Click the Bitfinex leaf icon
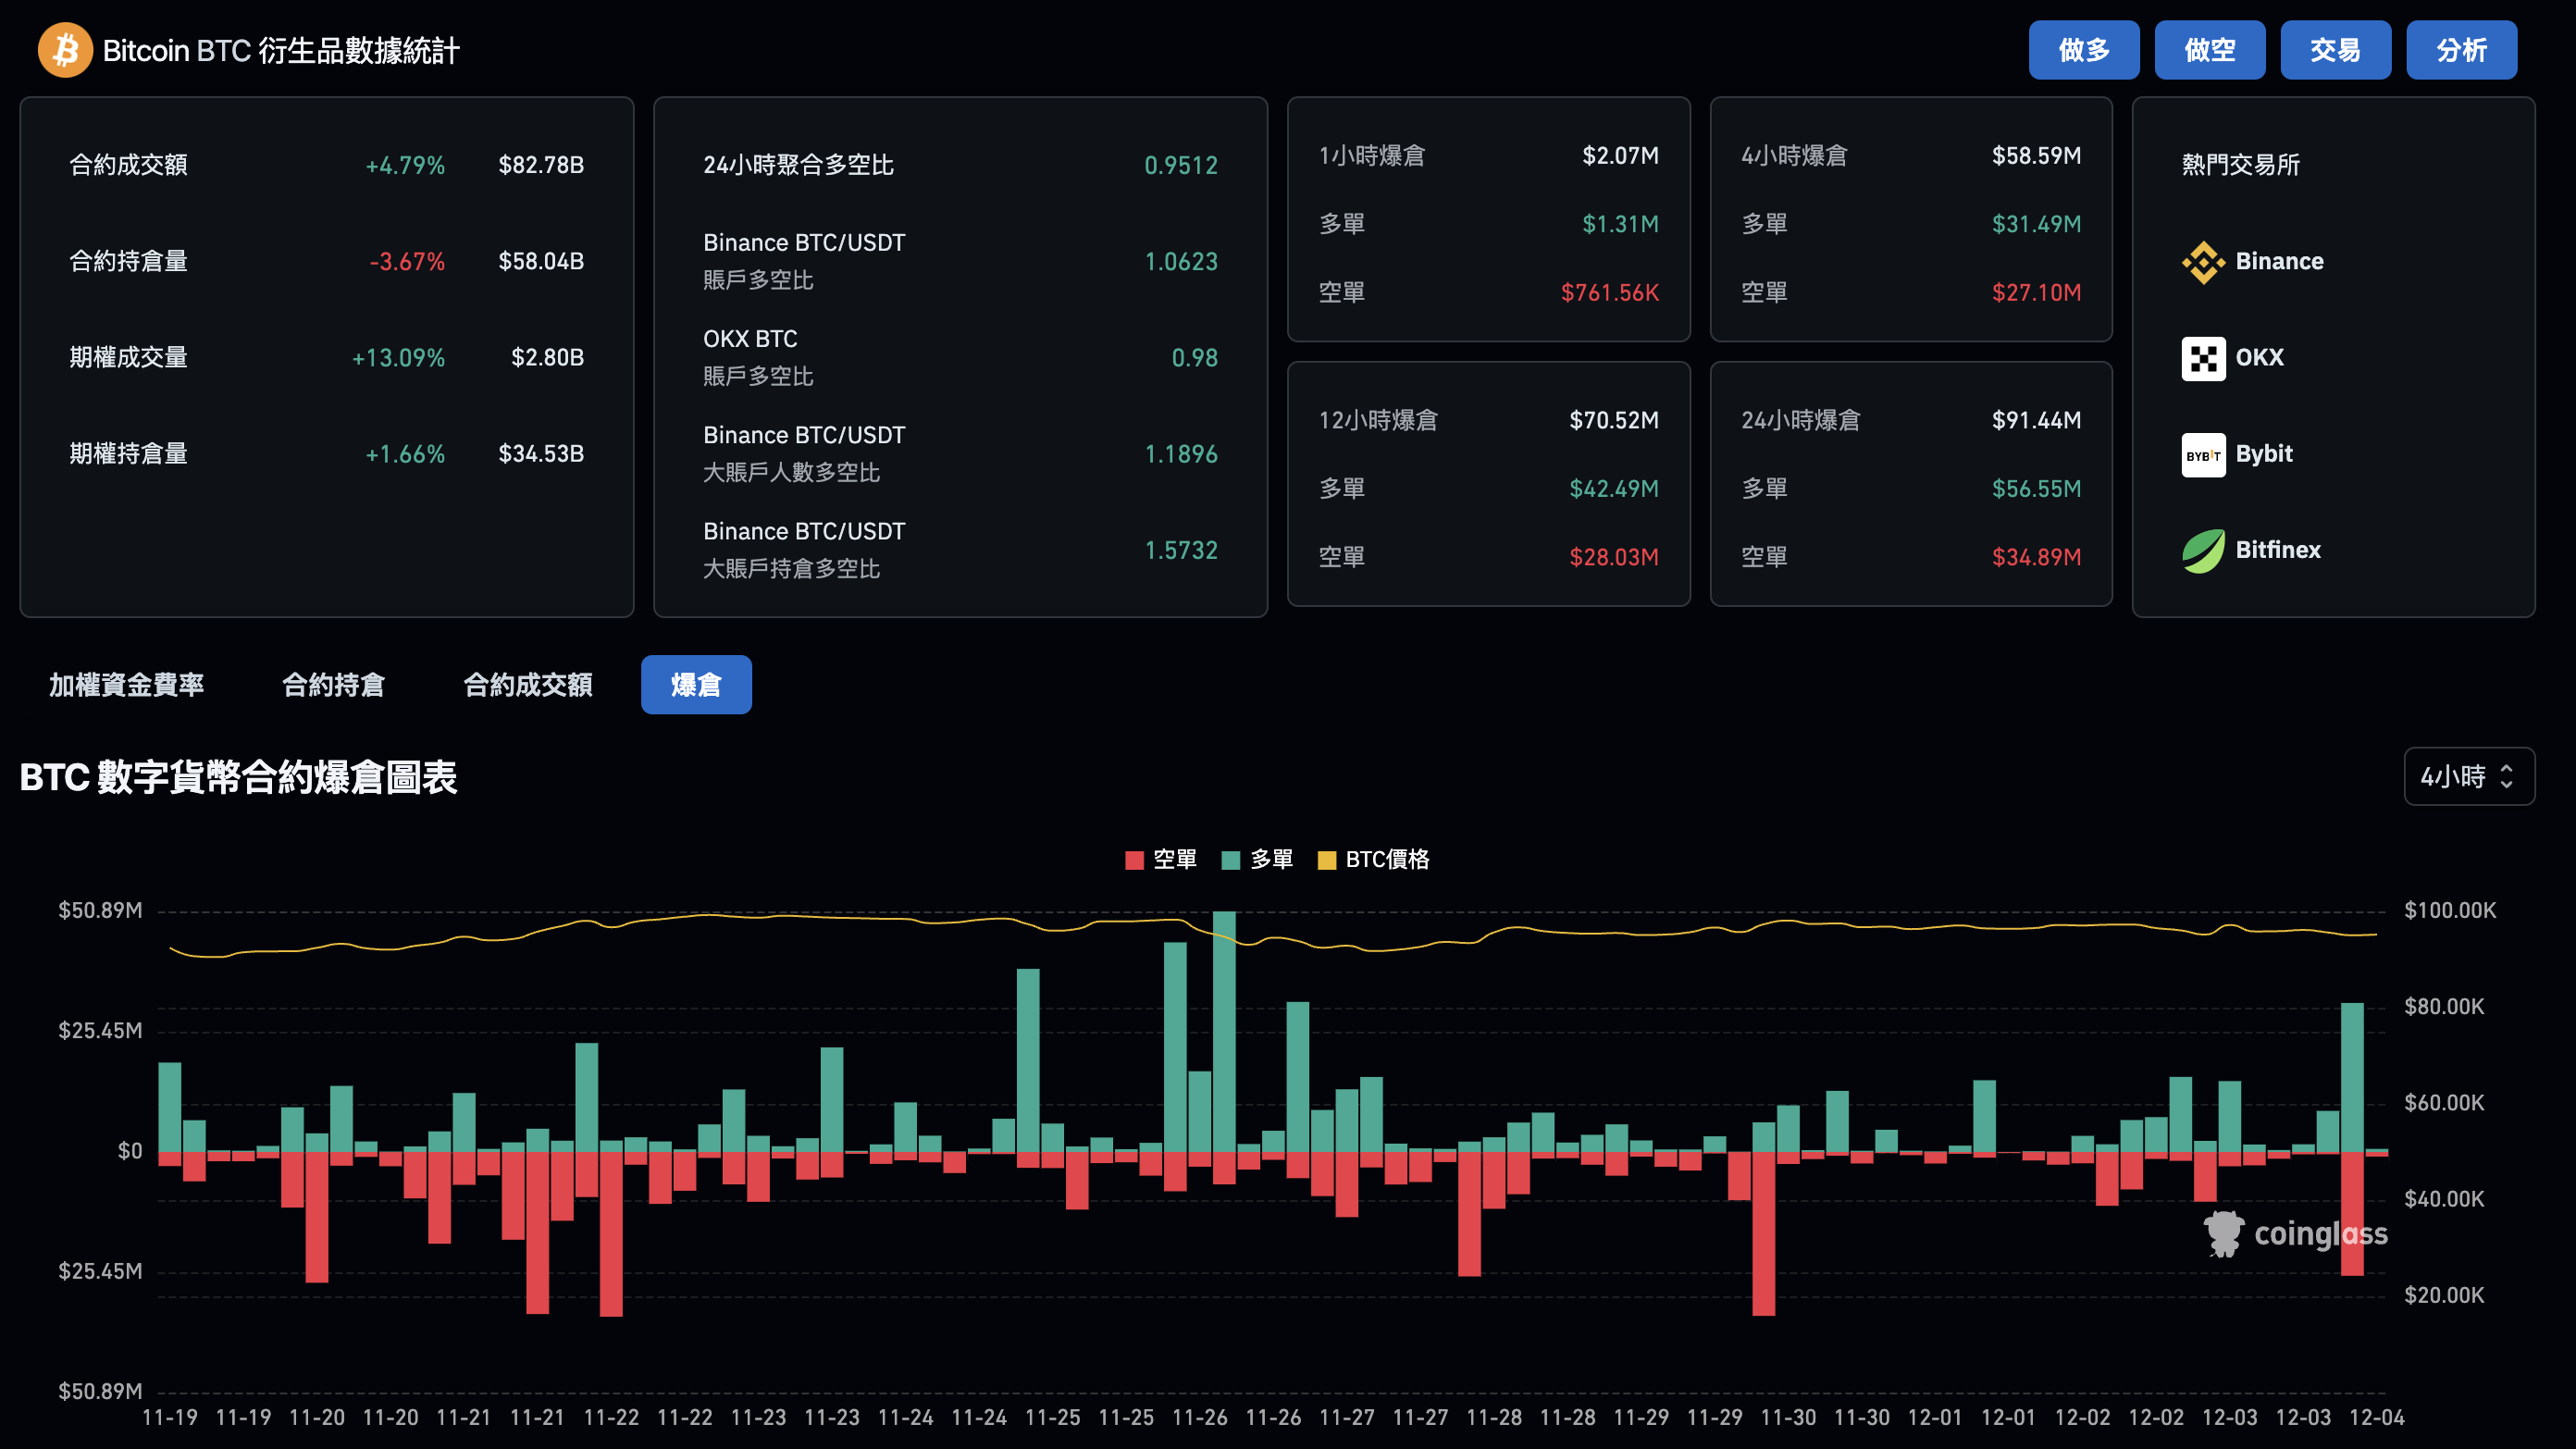This screenshot has height=1449, width=2576. click(x=2203, y=549)
